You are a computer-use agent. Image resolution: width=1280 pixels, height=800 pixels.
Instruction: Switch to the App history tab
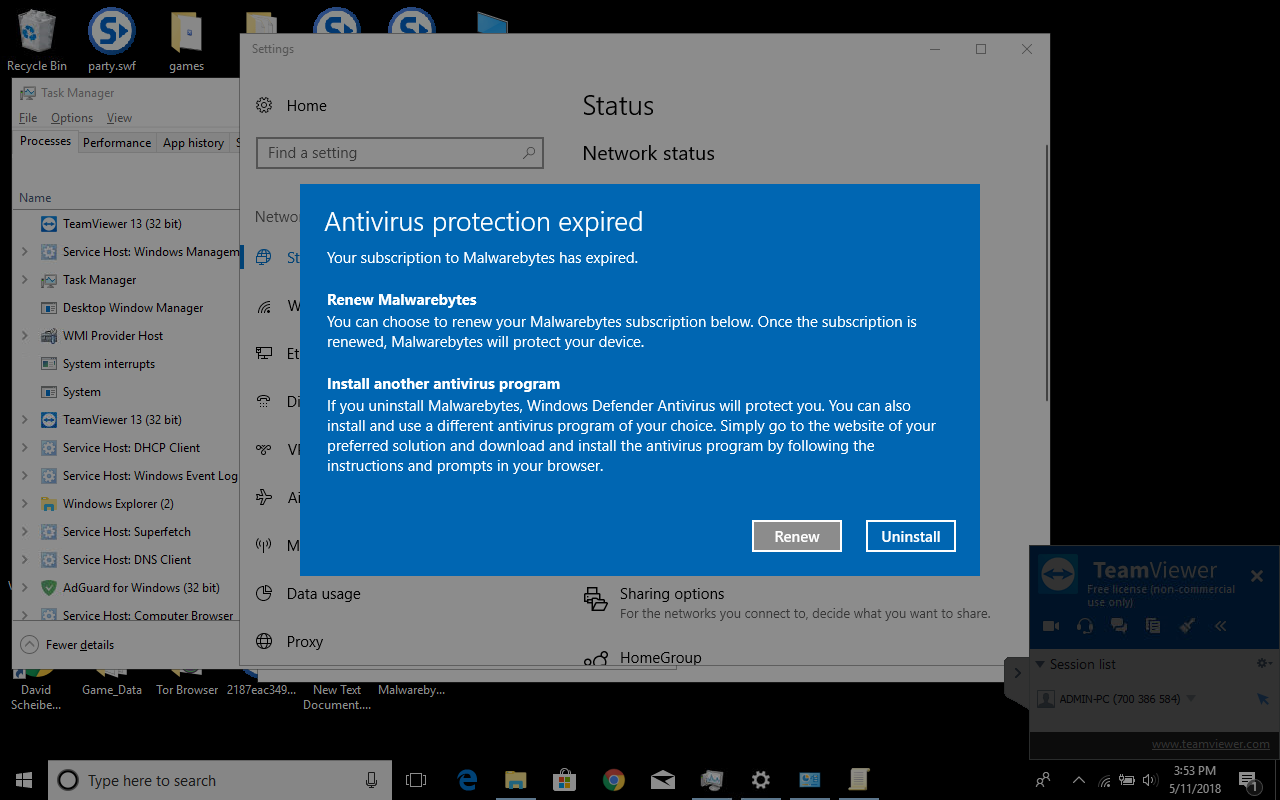(193, 143)
